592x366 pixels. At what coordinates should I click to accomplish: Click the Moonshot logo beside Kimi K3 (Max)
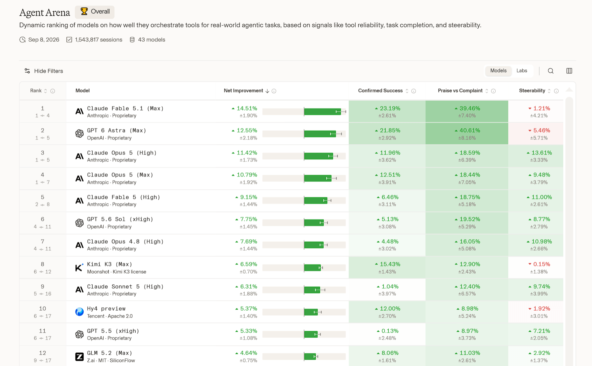click(x=79, y=267)
